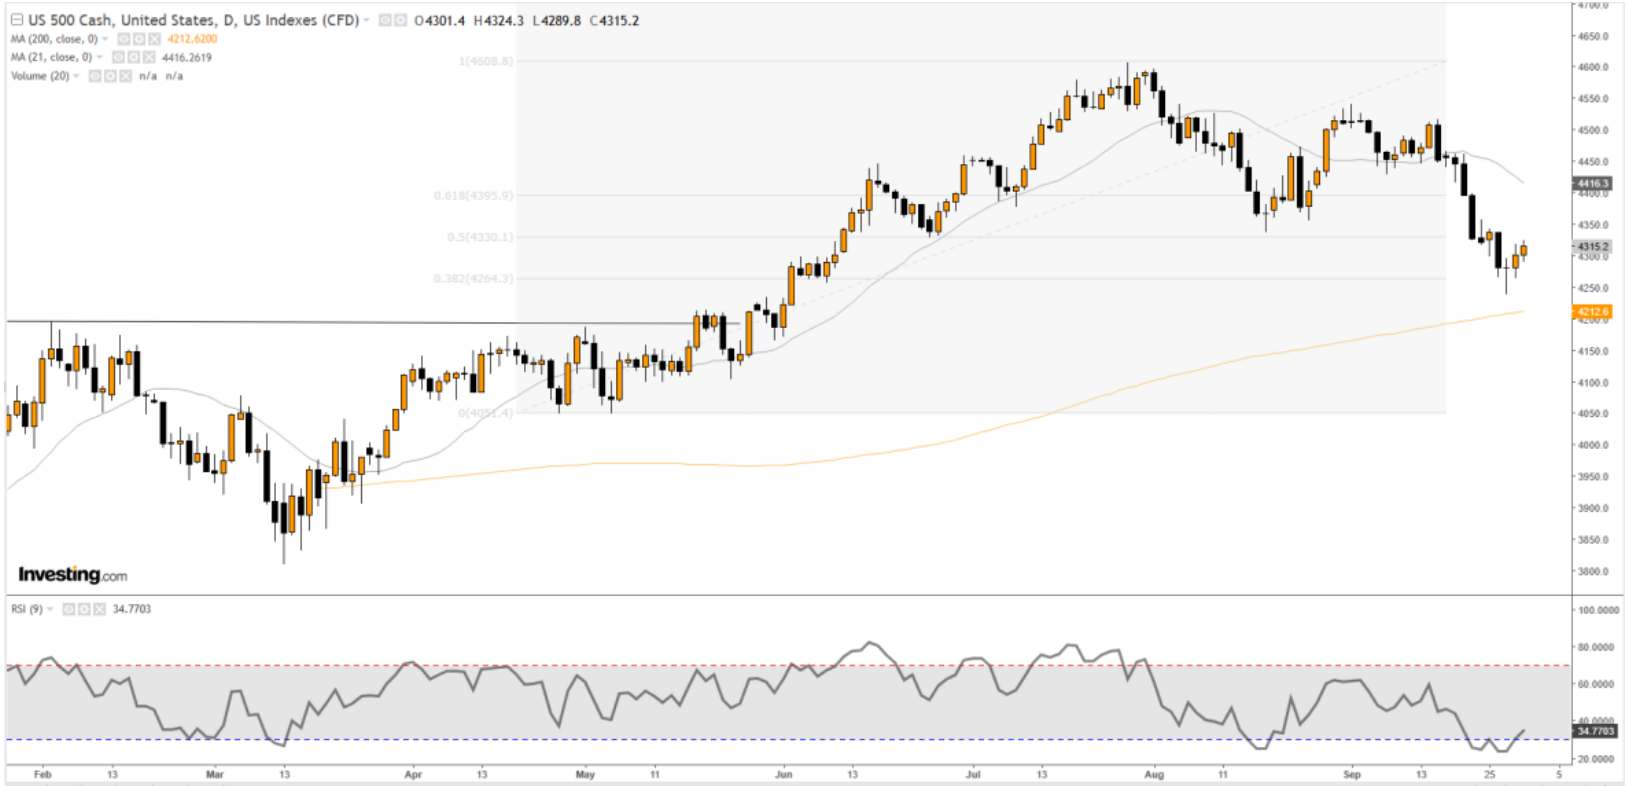Remove the RSI (9) indicator
1626x787 pixels.
98,609
